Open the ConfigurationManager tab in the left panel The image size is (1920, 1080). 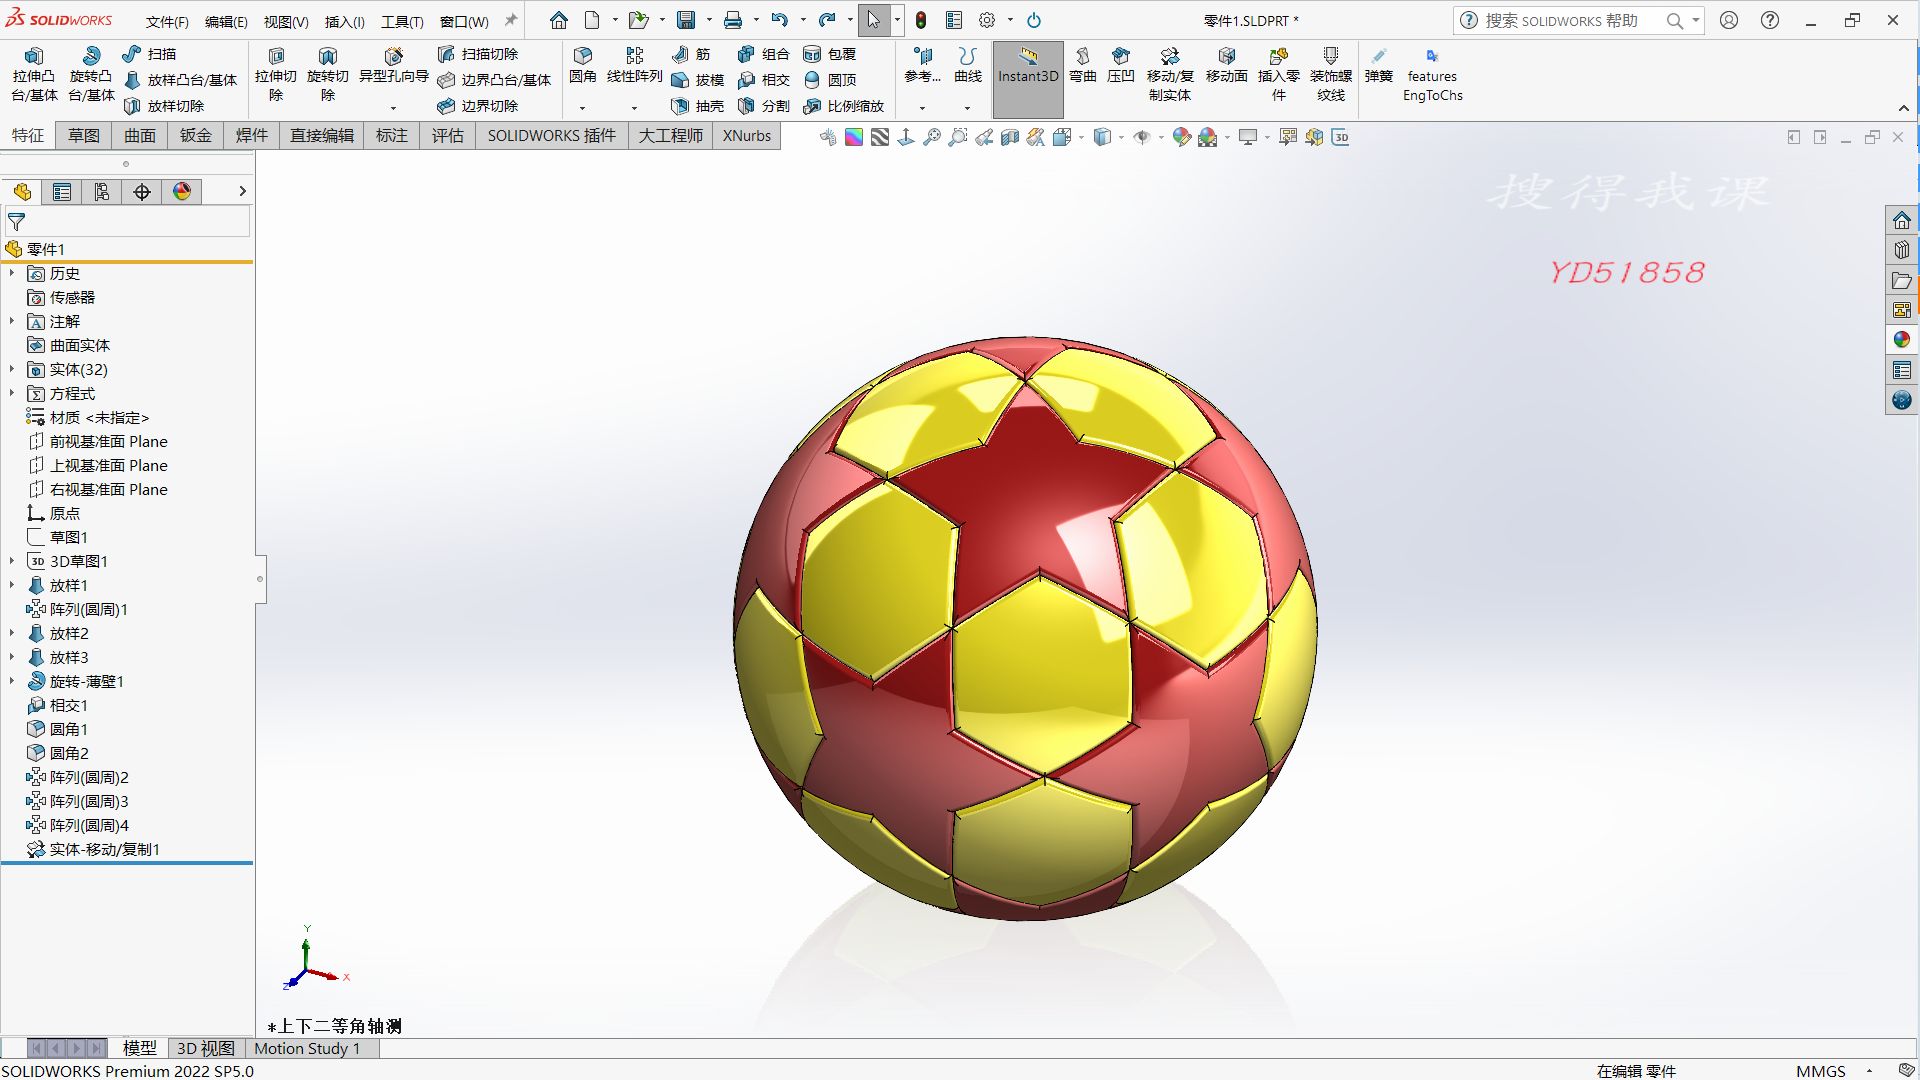tap(101, 191)
